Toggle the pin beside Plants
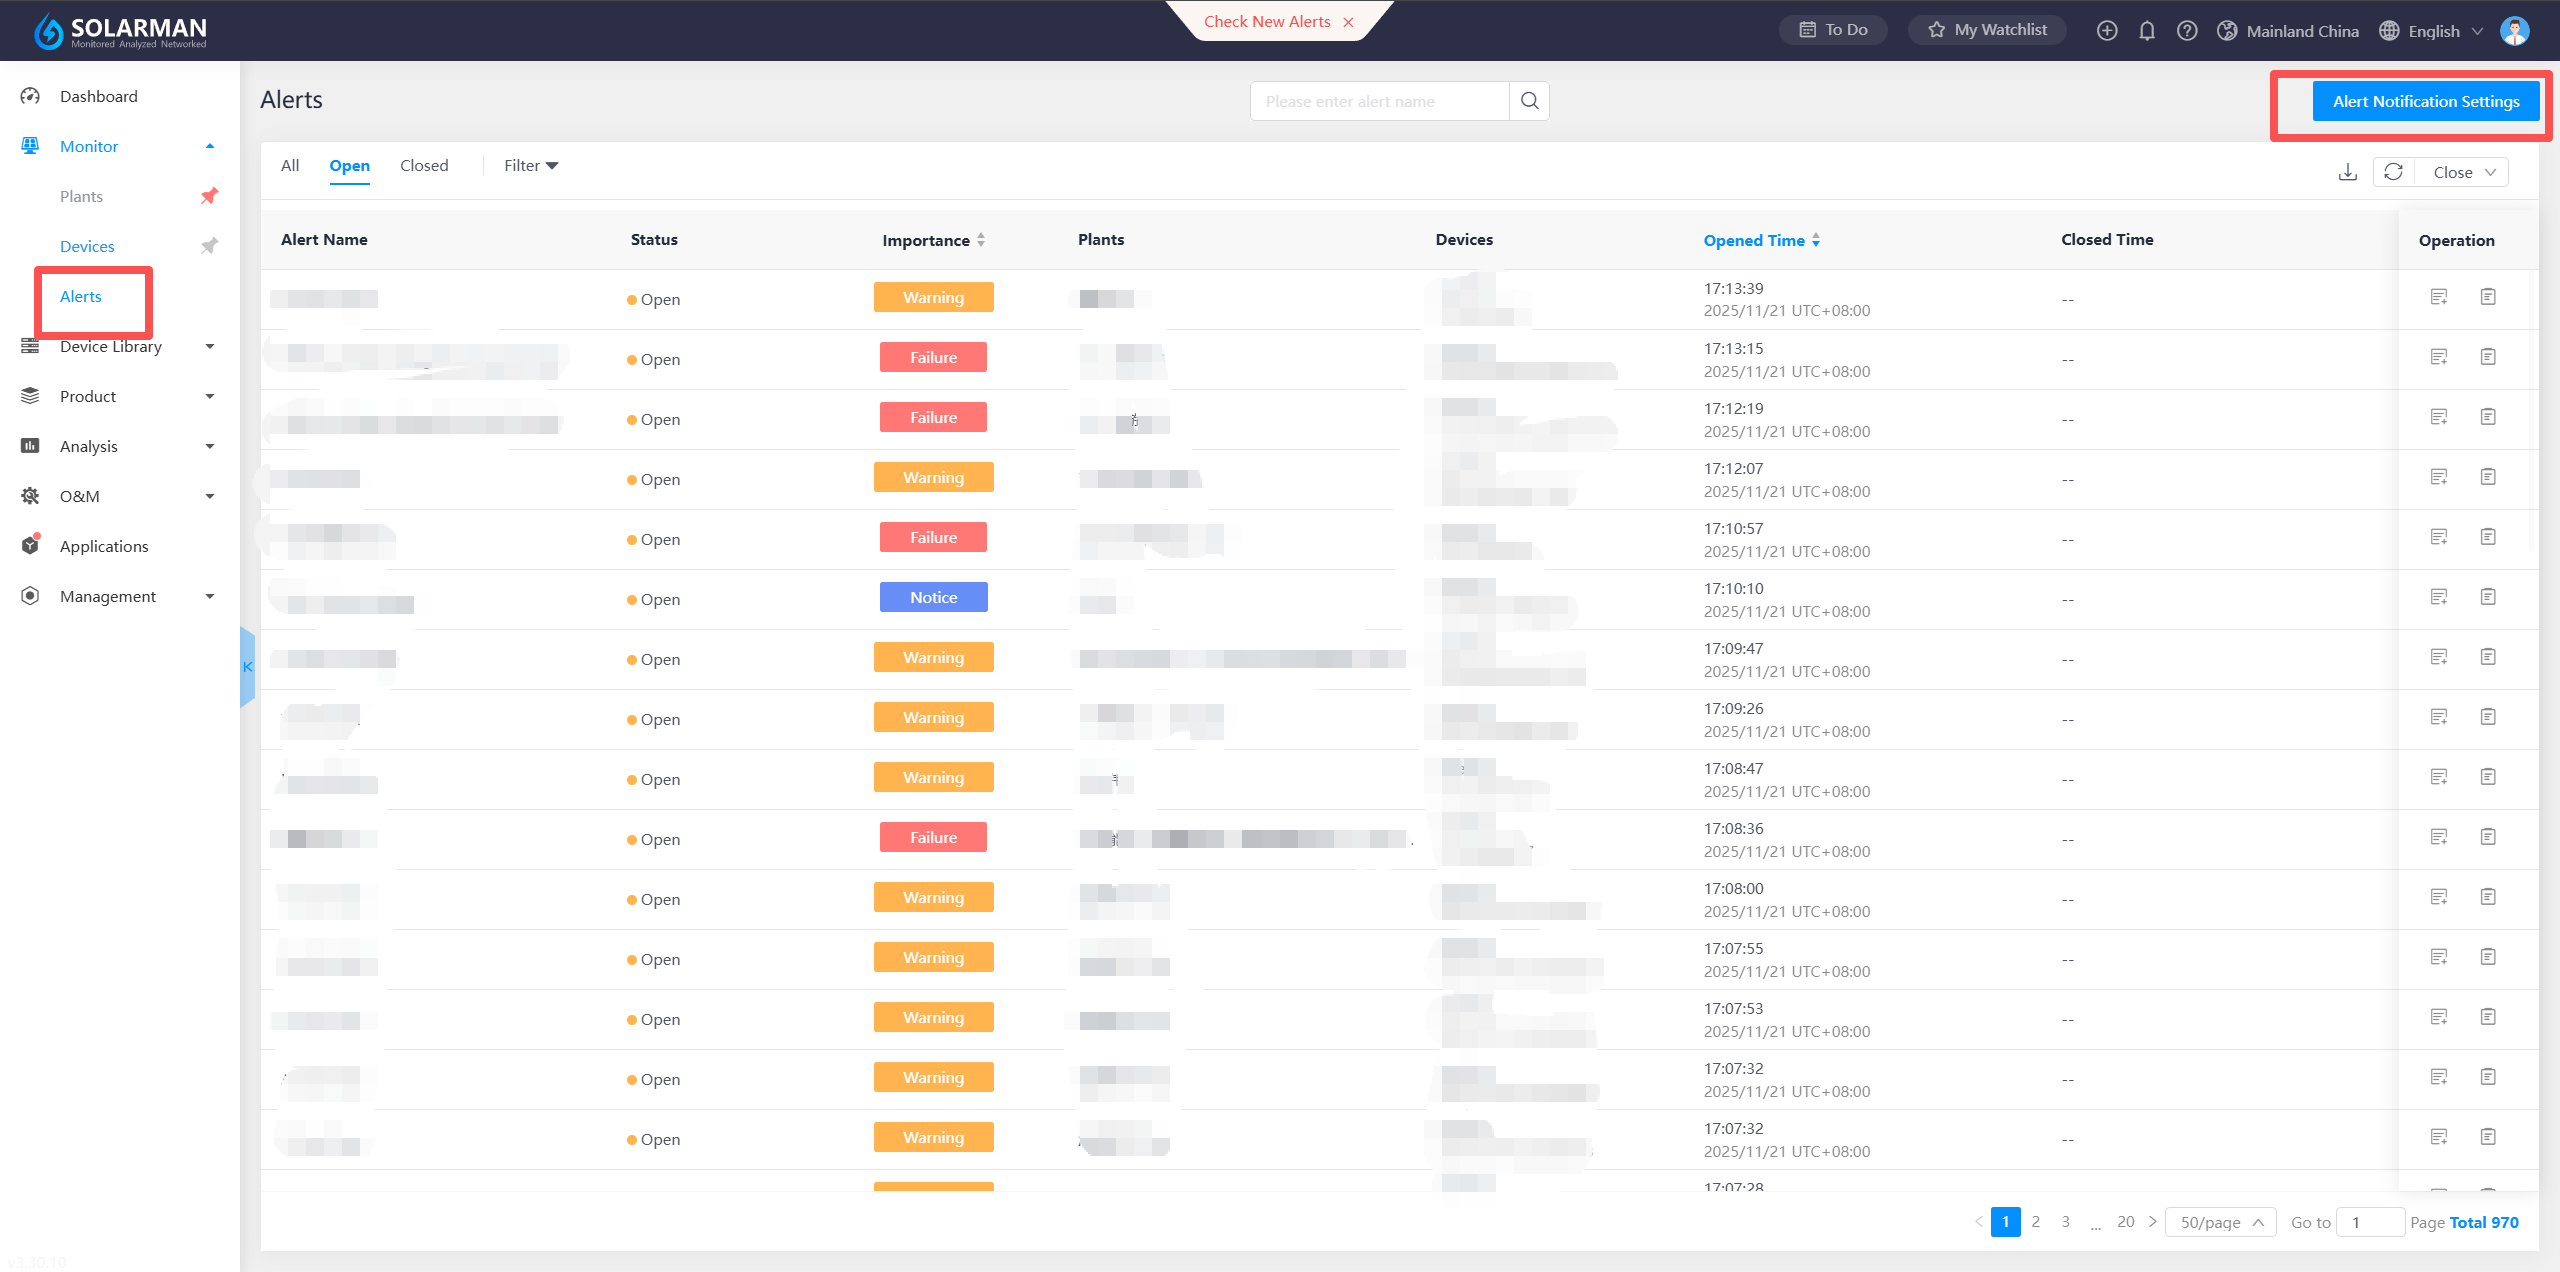Image resolution: width=2560 pixels, height=1272 pixels. [x=209, y=196]
